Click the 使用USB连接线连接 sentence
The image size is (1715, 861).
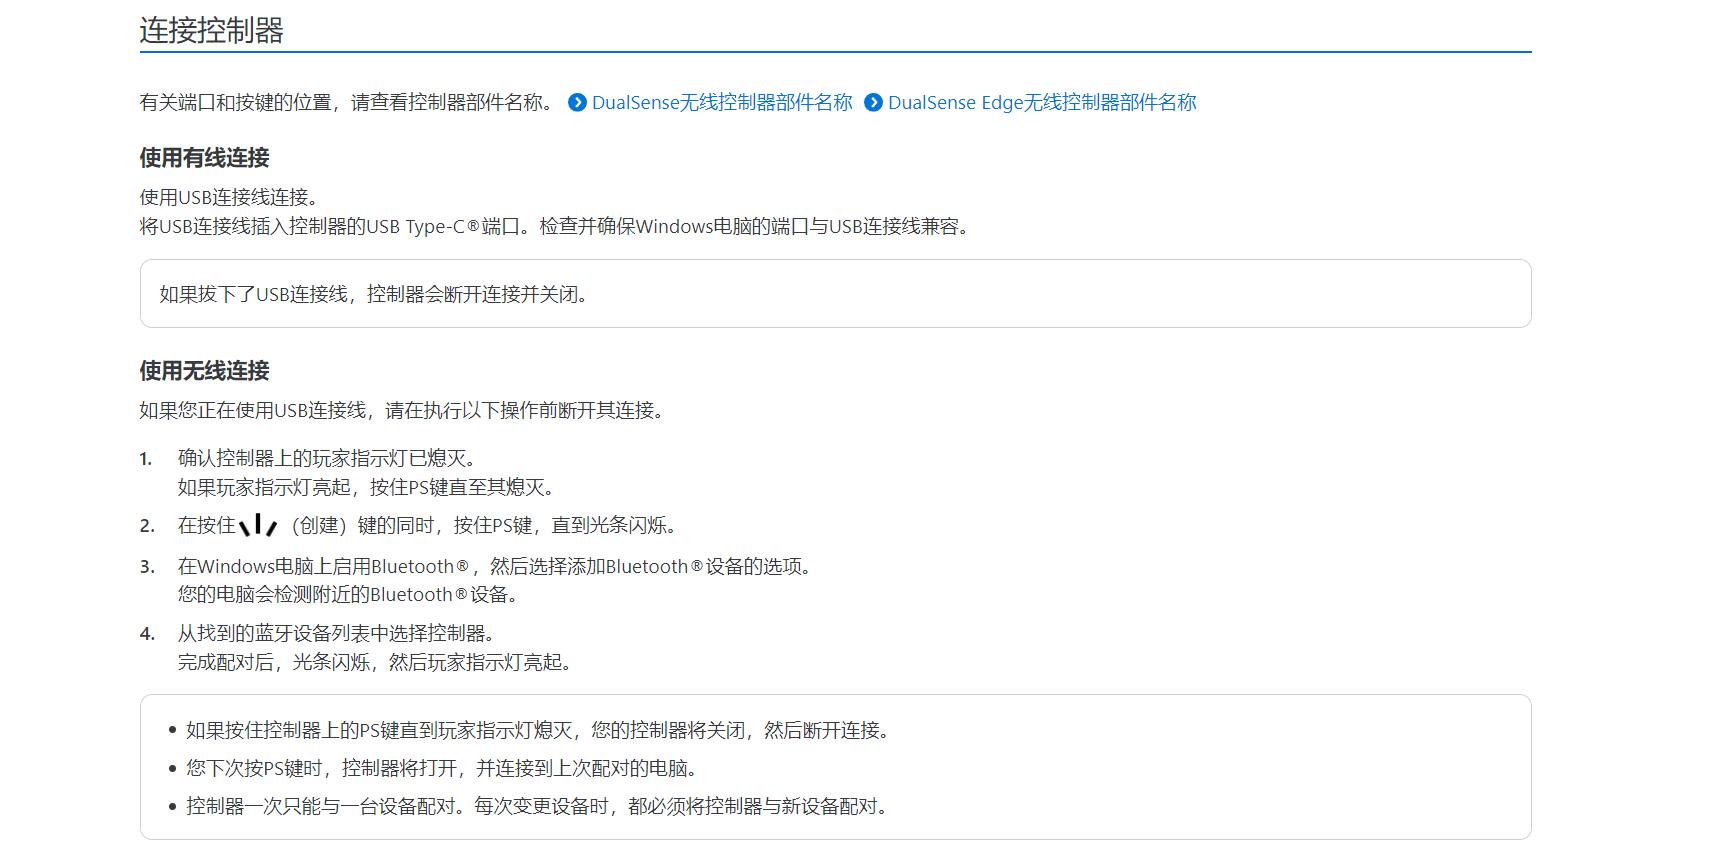click(229, 198)
